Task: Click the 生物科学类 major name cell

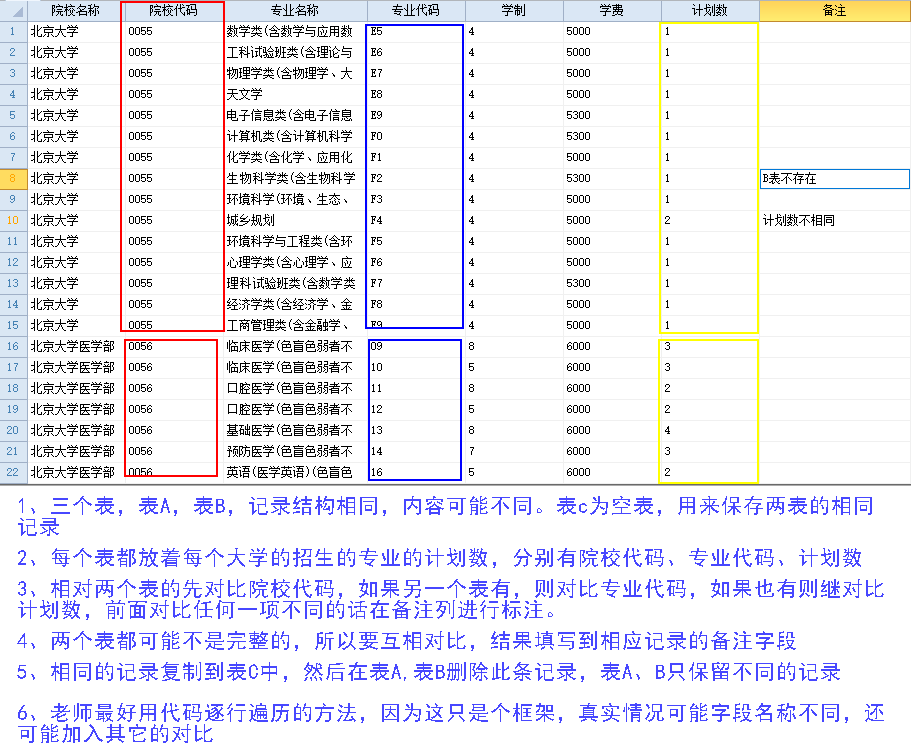Action: coord(295,178)
